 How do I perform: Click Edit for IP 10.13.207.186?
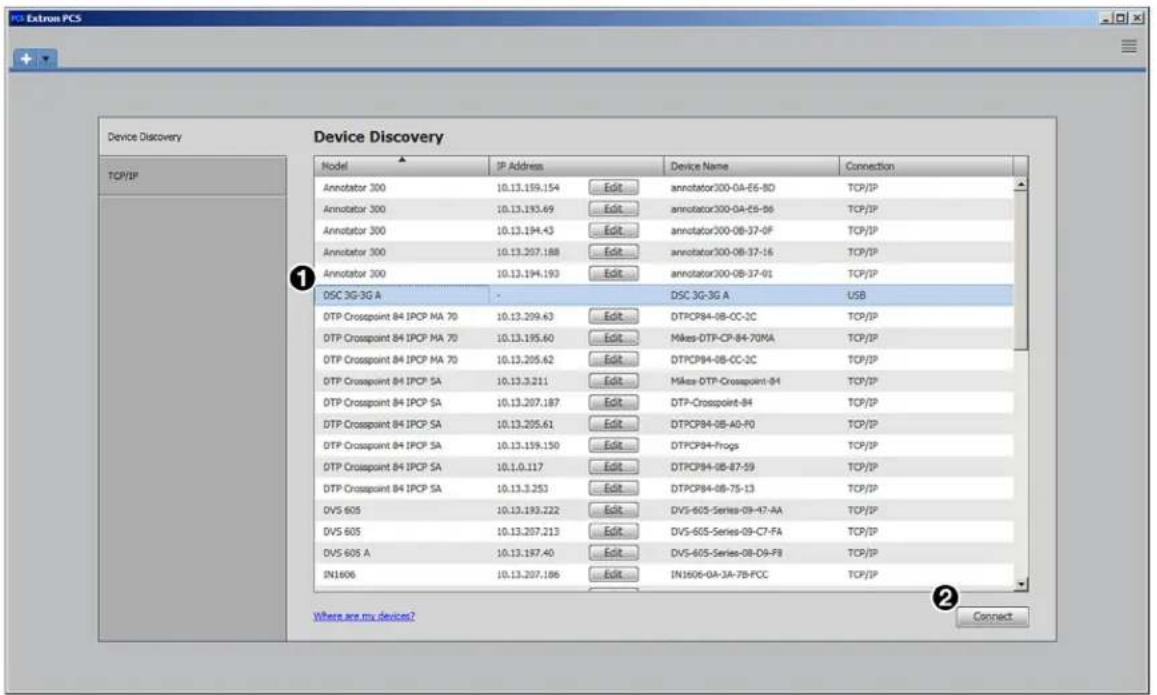pyautogui.click(x=613, y=573)
